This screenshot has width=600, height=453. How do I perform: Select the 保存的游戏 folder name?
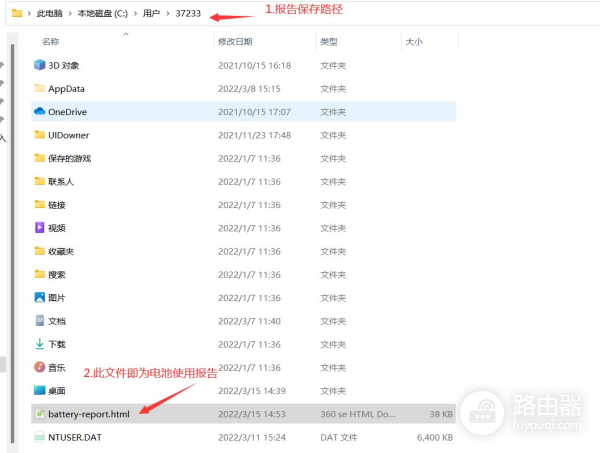[x=70, y=158]
